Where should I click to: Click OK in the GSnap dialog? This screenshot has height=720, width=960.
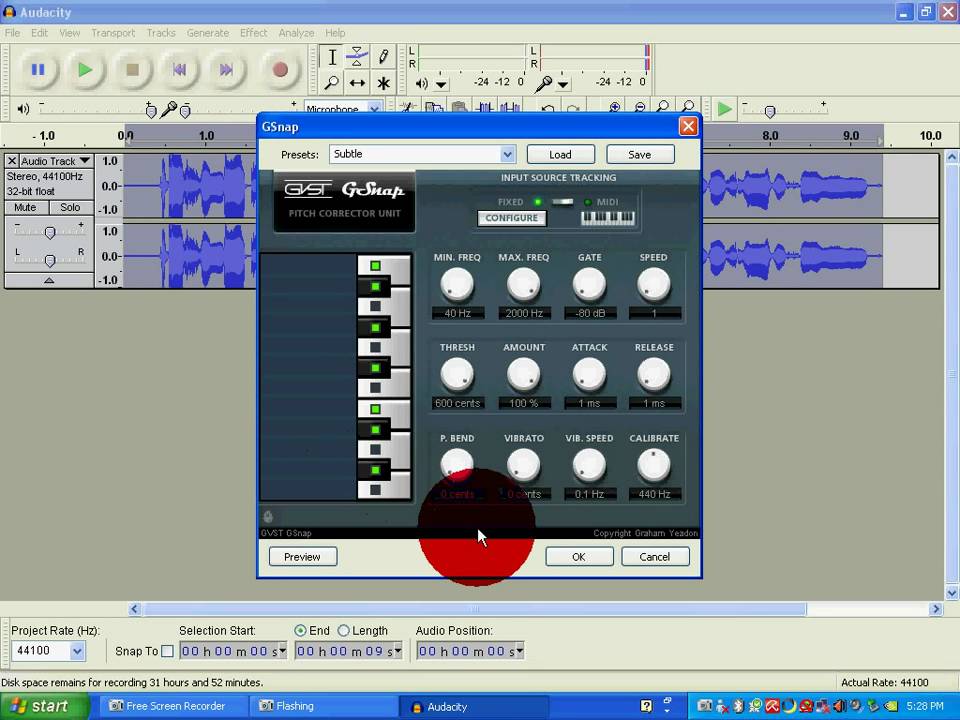tap(579, 557)
